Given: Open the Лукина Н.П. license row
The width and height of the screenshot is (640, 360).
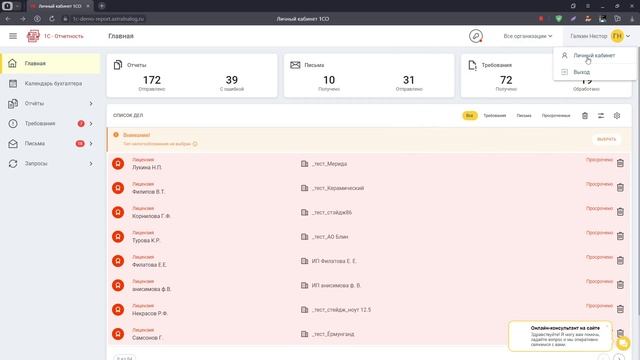Looking at the screenshot, I should click(x=369, y=164).
